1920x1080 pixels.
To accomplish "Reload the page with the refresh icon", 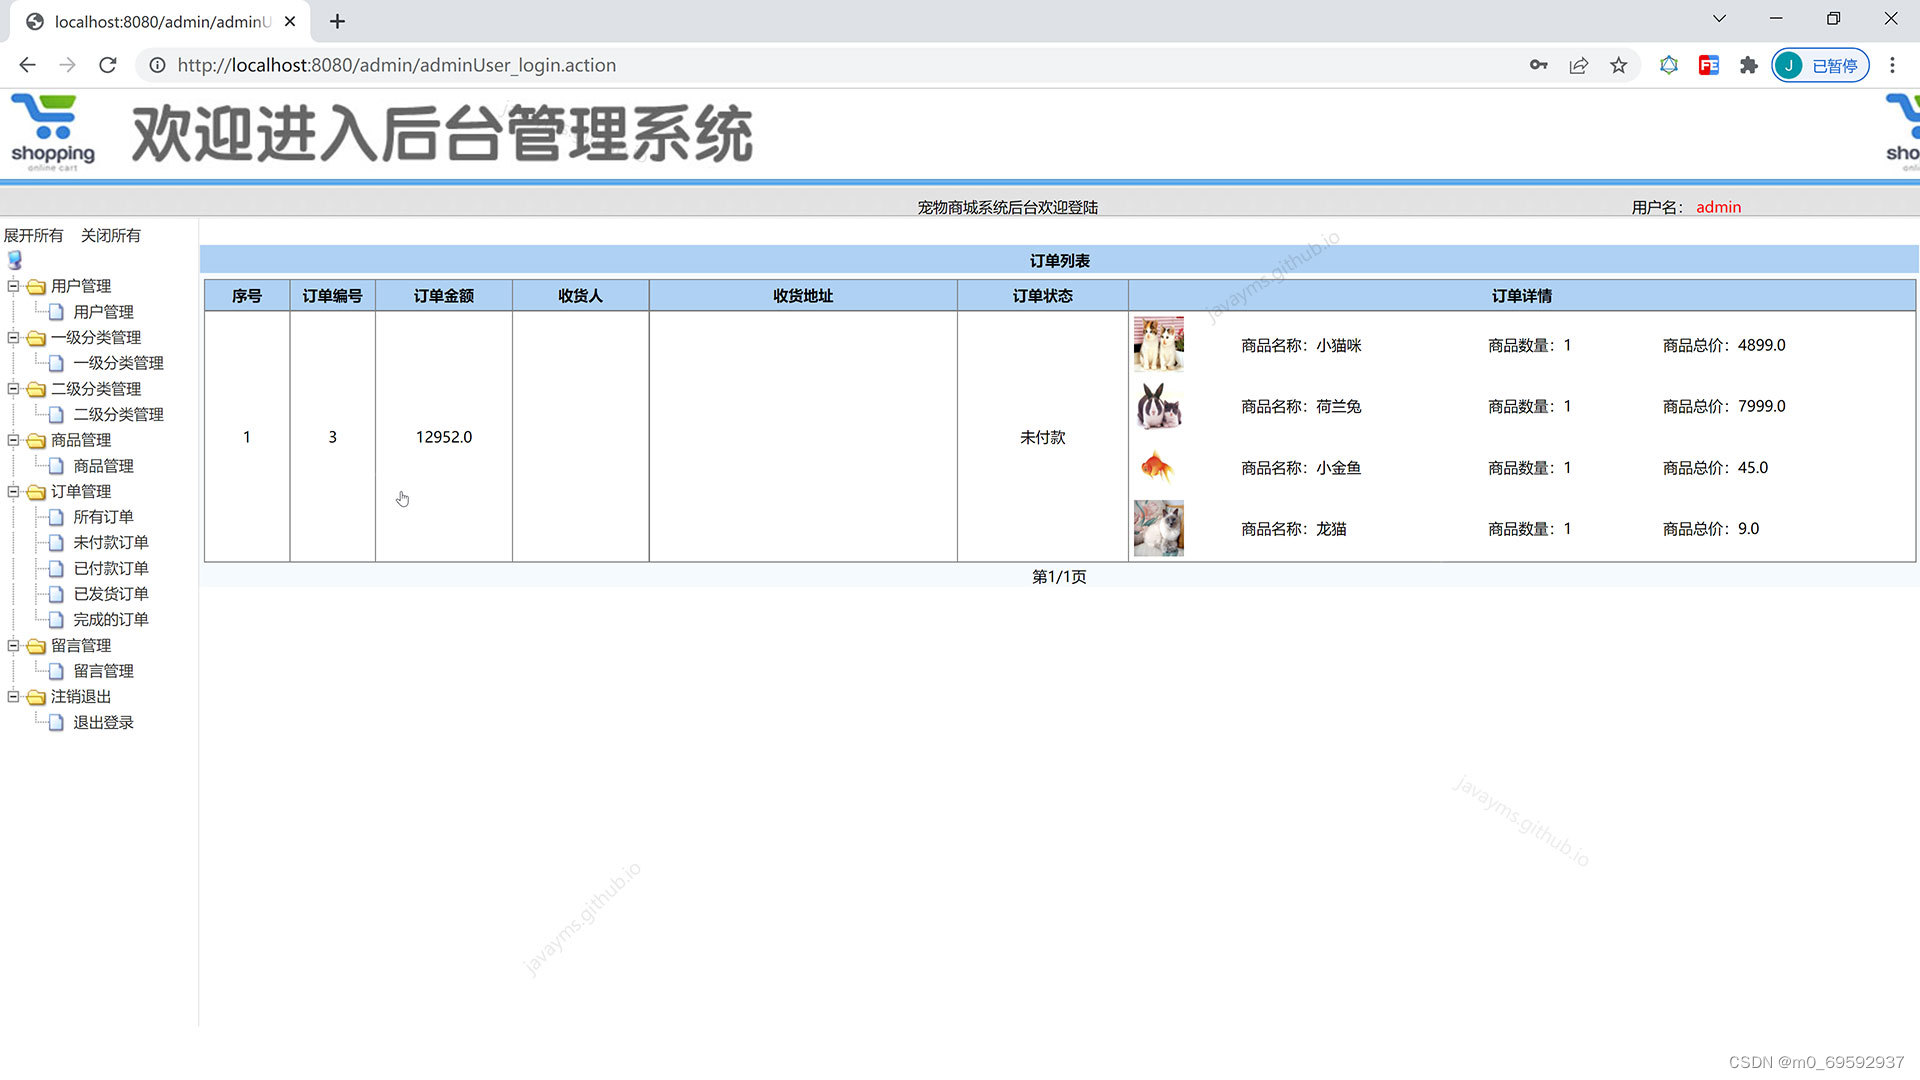I will click(108, 65).
